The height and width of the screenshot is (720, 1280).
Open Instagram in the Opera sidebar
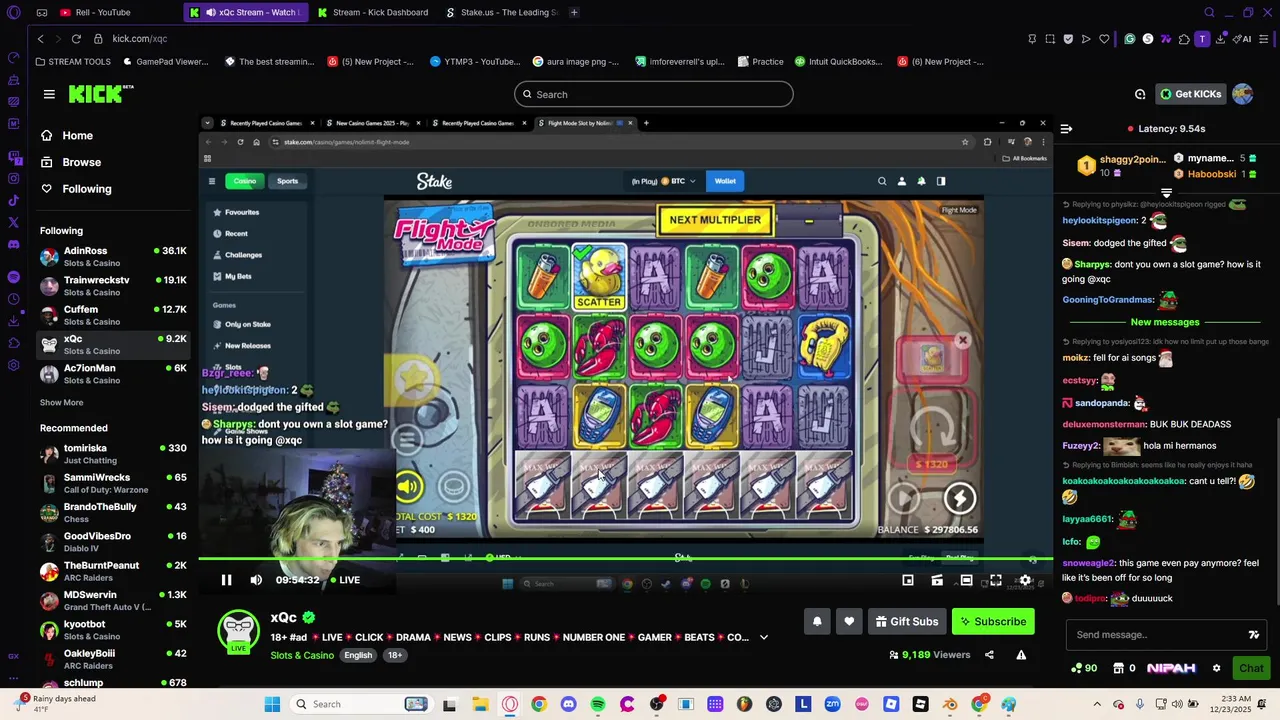coord(13,179)
